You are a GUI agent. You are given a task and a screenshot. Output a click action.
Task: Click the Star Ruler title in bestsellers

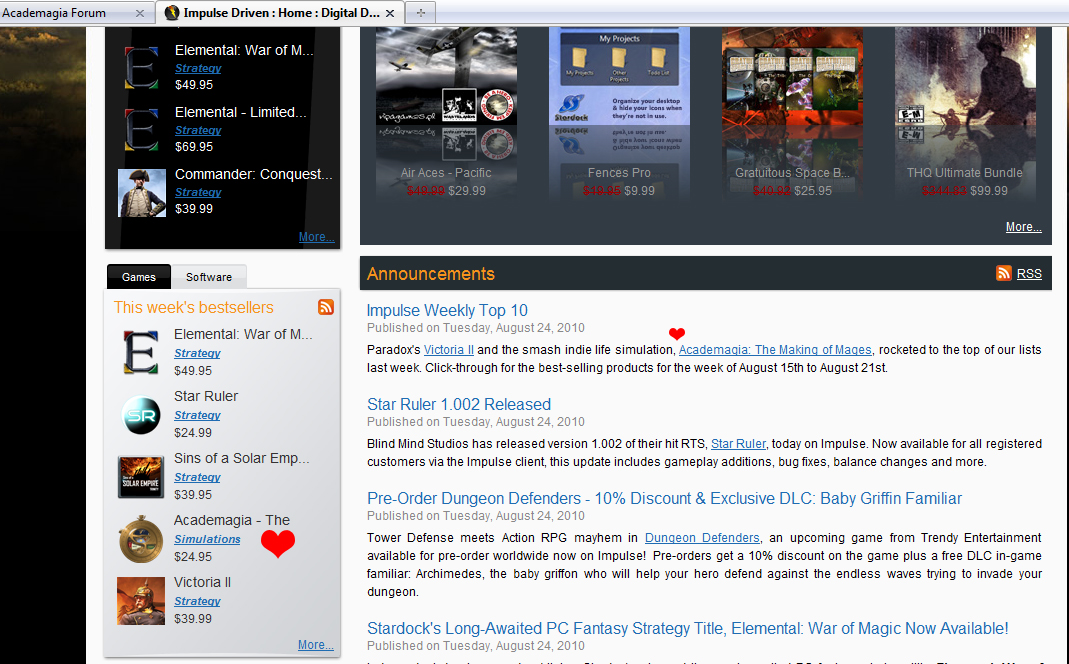[x=206, y=396]
